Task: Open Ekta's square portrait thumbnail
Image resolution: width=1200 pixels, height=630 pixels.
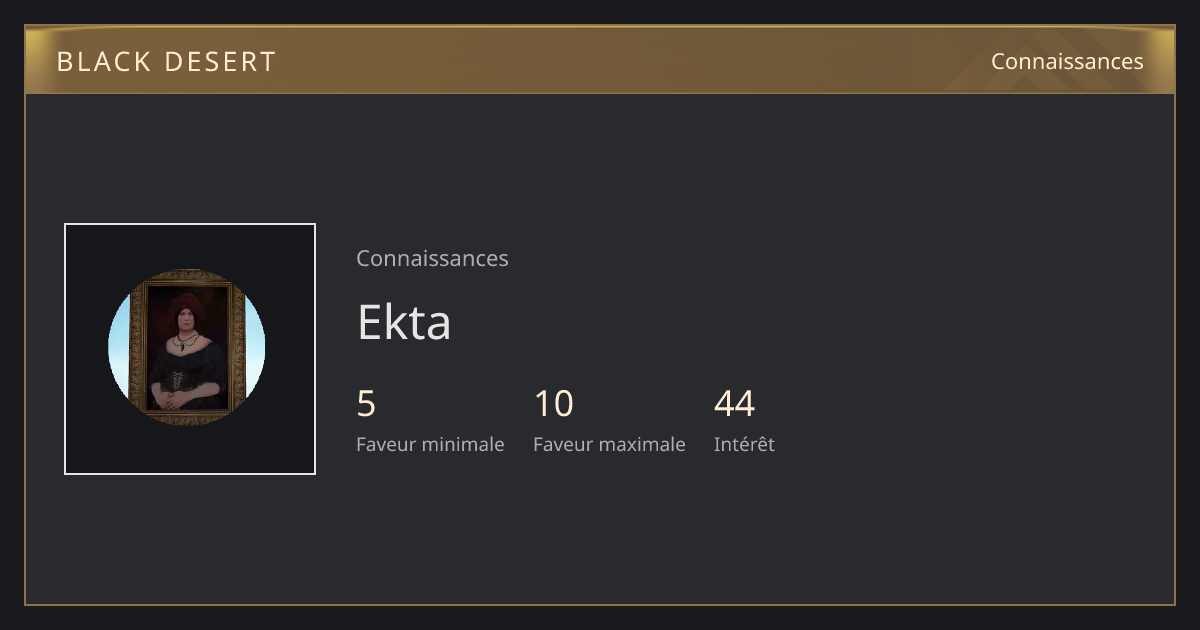Action: pos(190,349)
